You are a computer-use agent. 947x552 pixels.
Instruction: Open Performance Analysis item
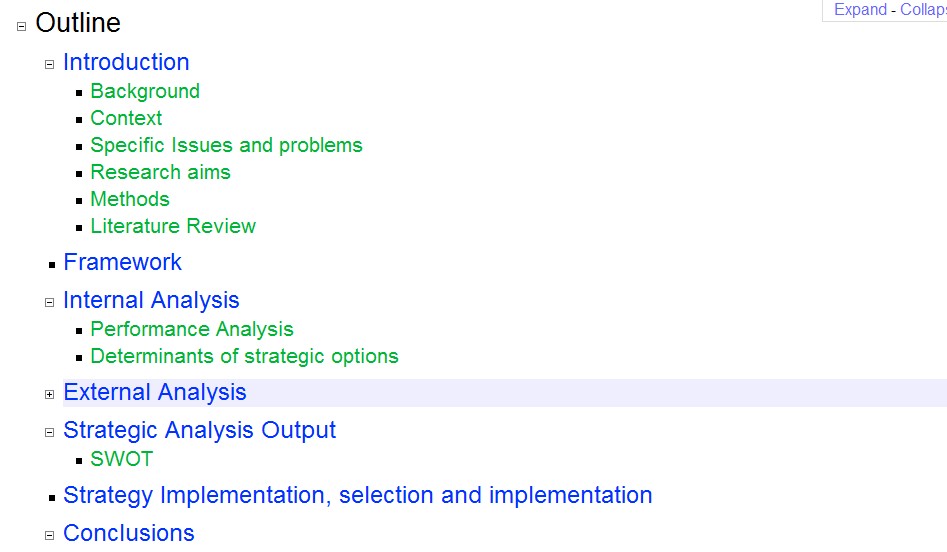[192, 329]
